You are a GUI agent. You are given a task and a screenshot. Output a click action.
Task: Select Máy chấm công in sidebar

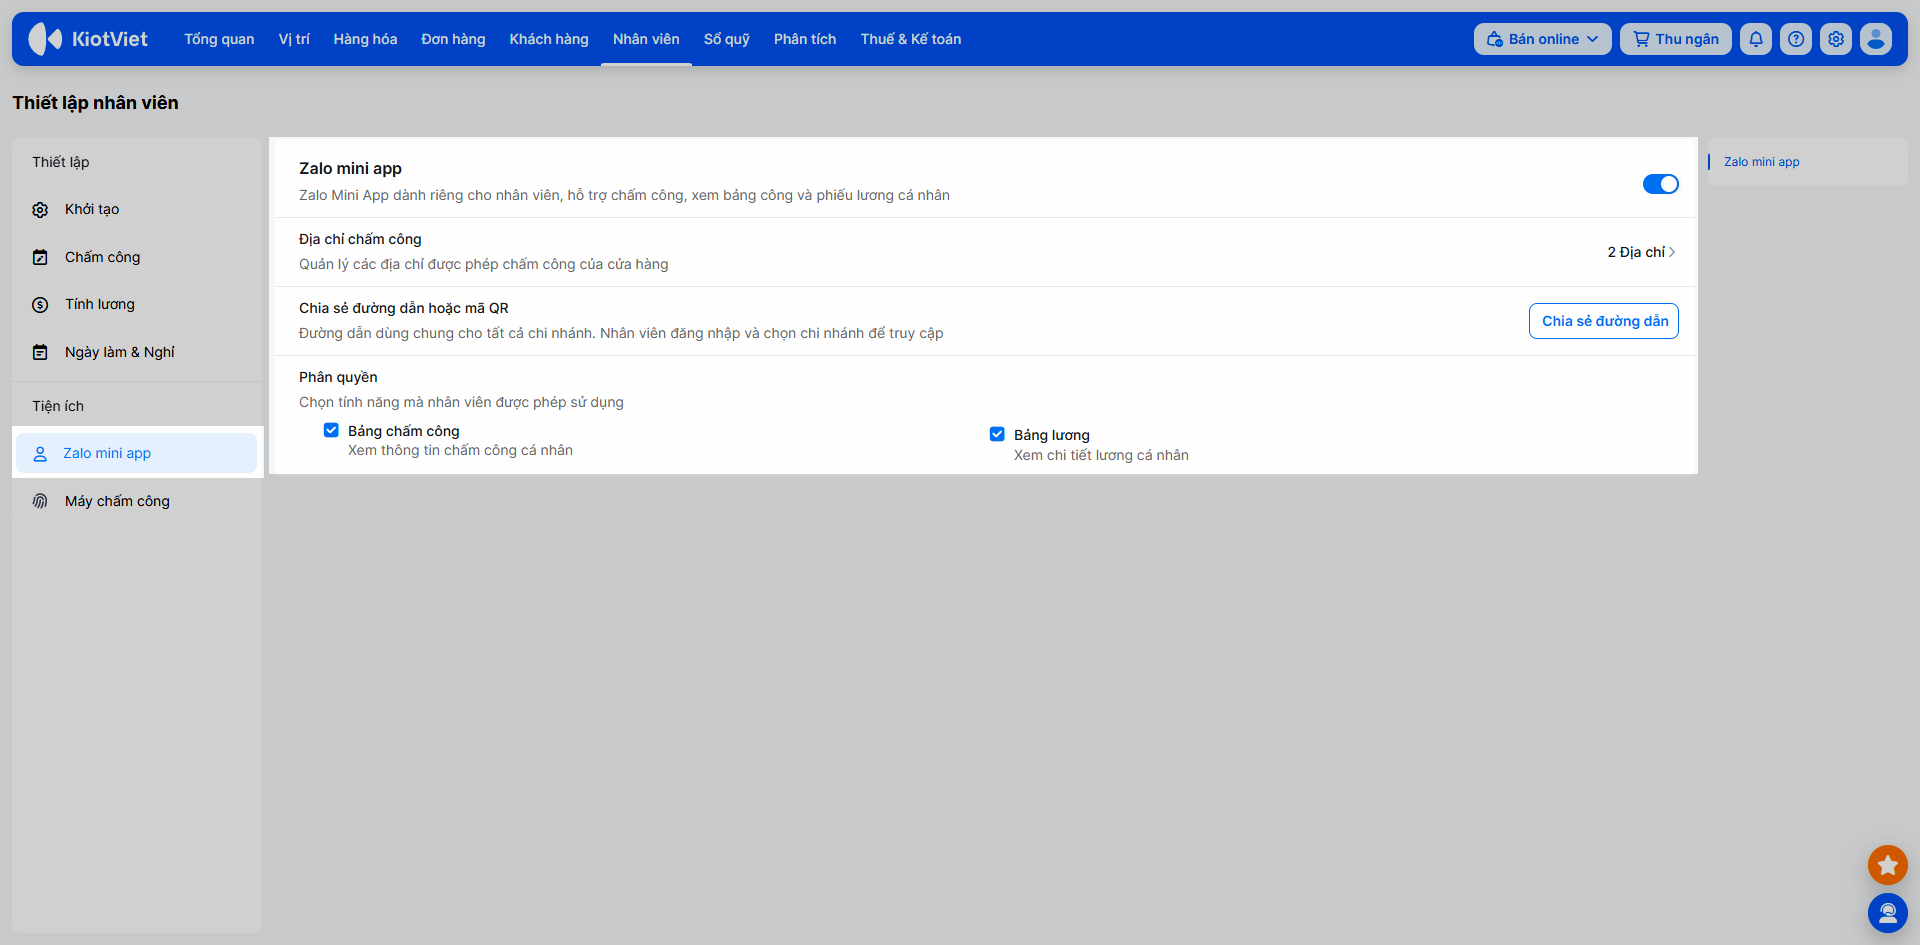[x=137, y=501]
